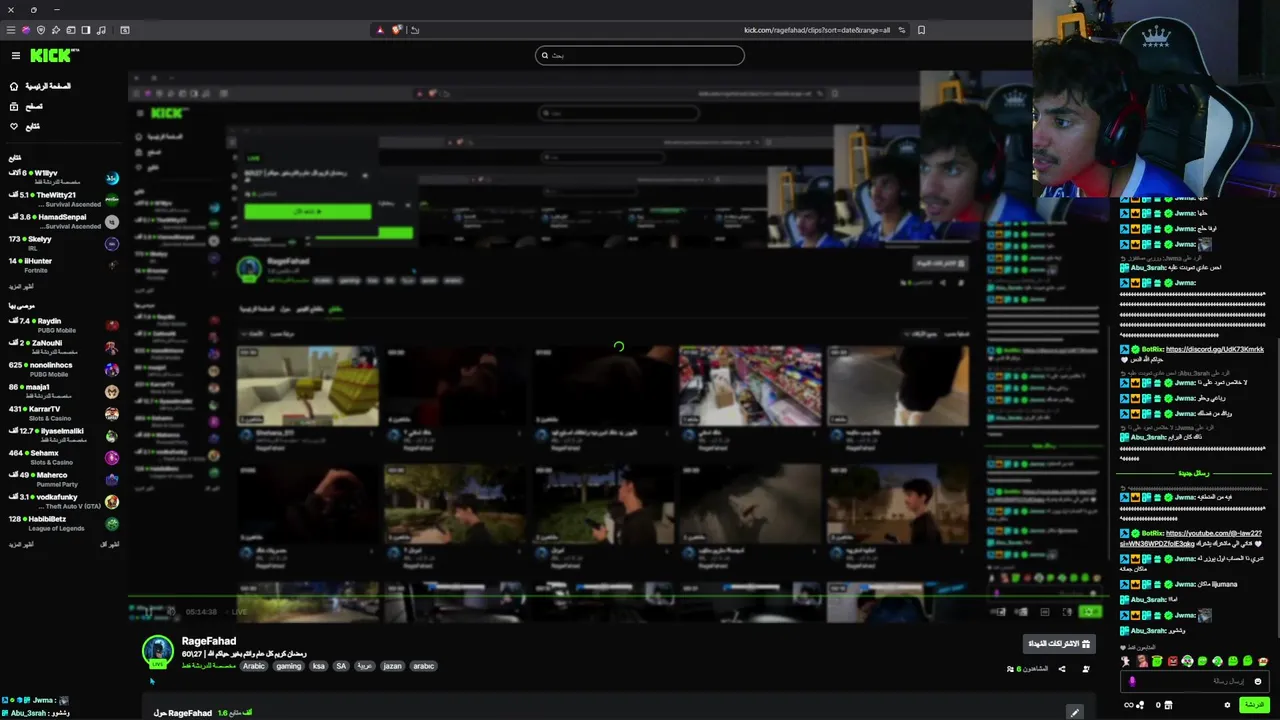The width and height of the screenshot is (1280, 720).
Task: Click Brave shield icon in toolbar
Action: (396, 30)
